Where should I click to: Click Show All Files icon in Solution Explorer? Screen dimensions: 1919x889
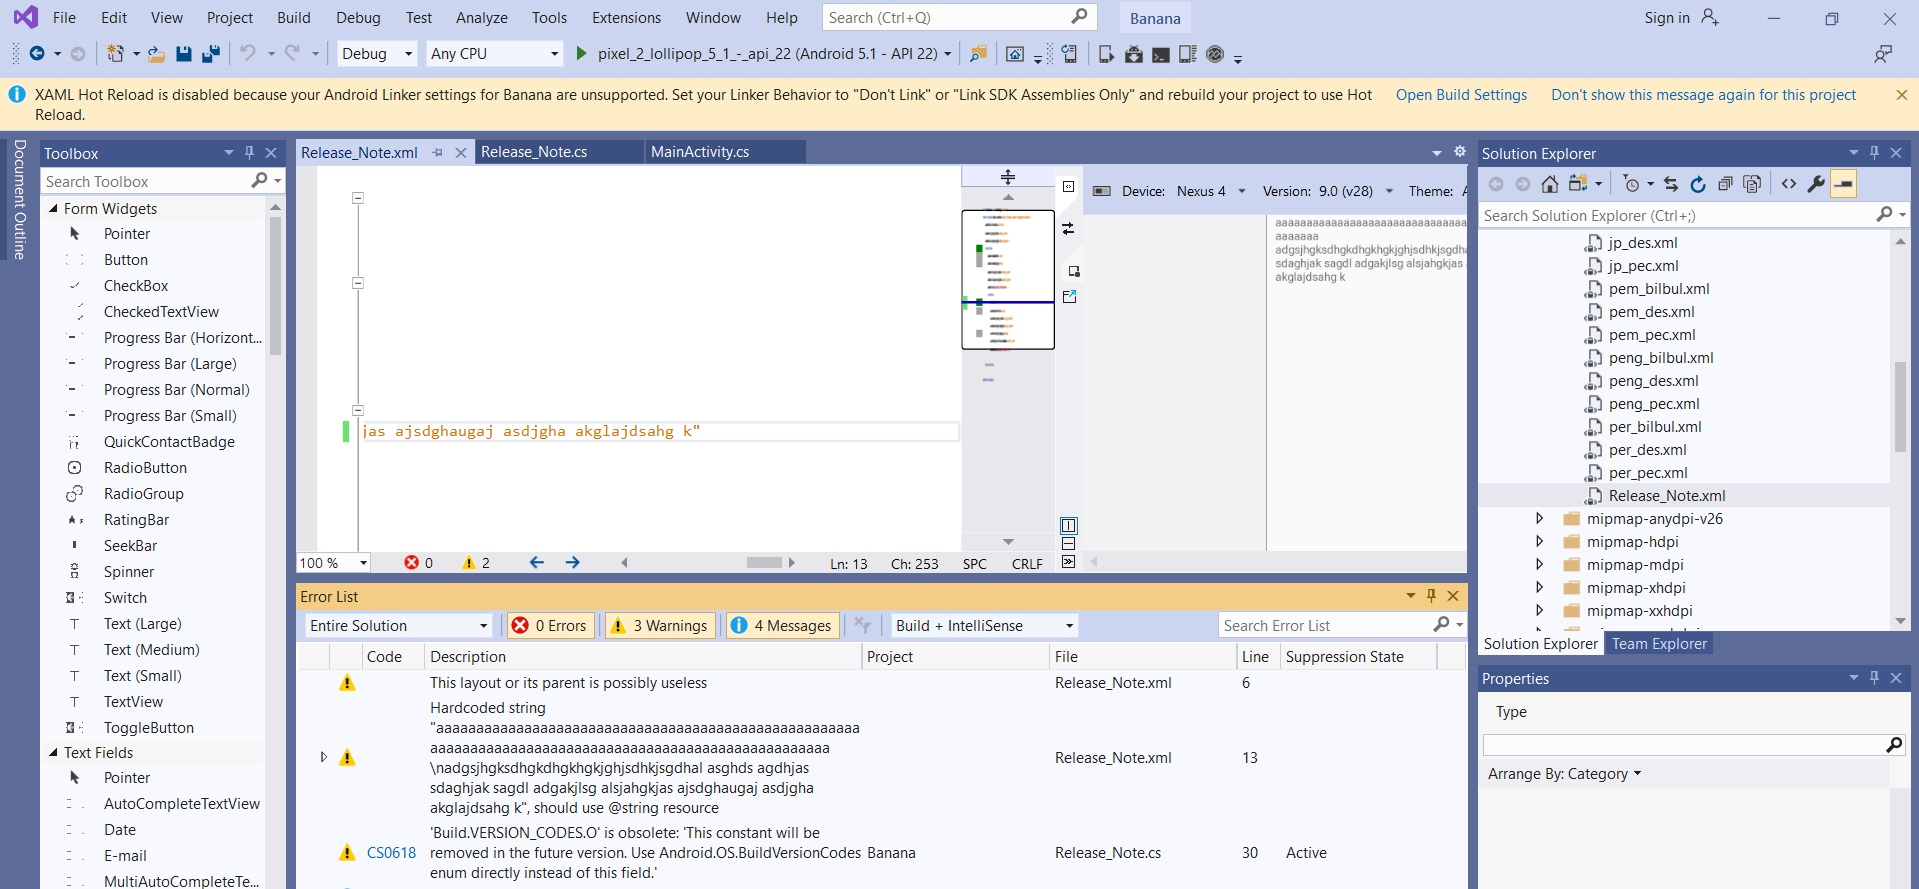(x=1752, y=184)
